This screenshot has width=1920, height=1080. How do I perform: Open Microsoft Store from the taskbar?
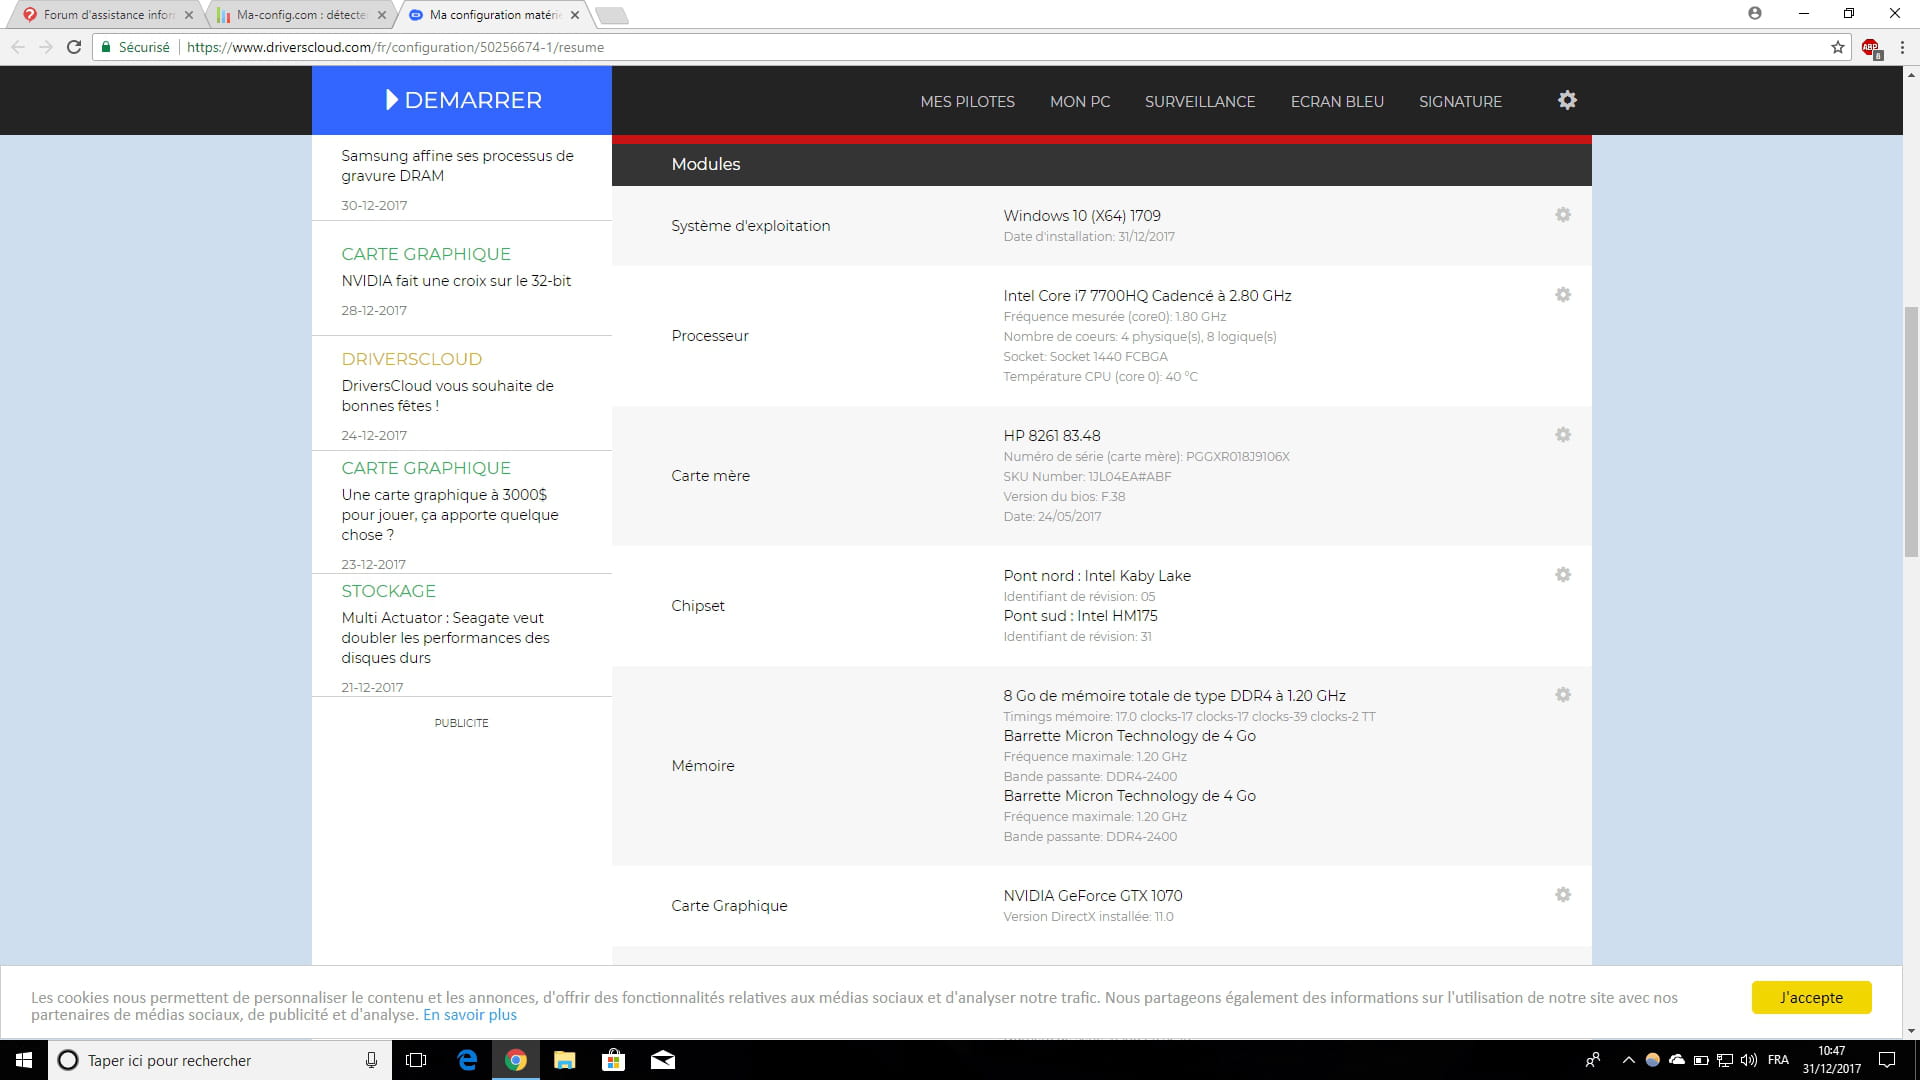[x=614, y=1060]
